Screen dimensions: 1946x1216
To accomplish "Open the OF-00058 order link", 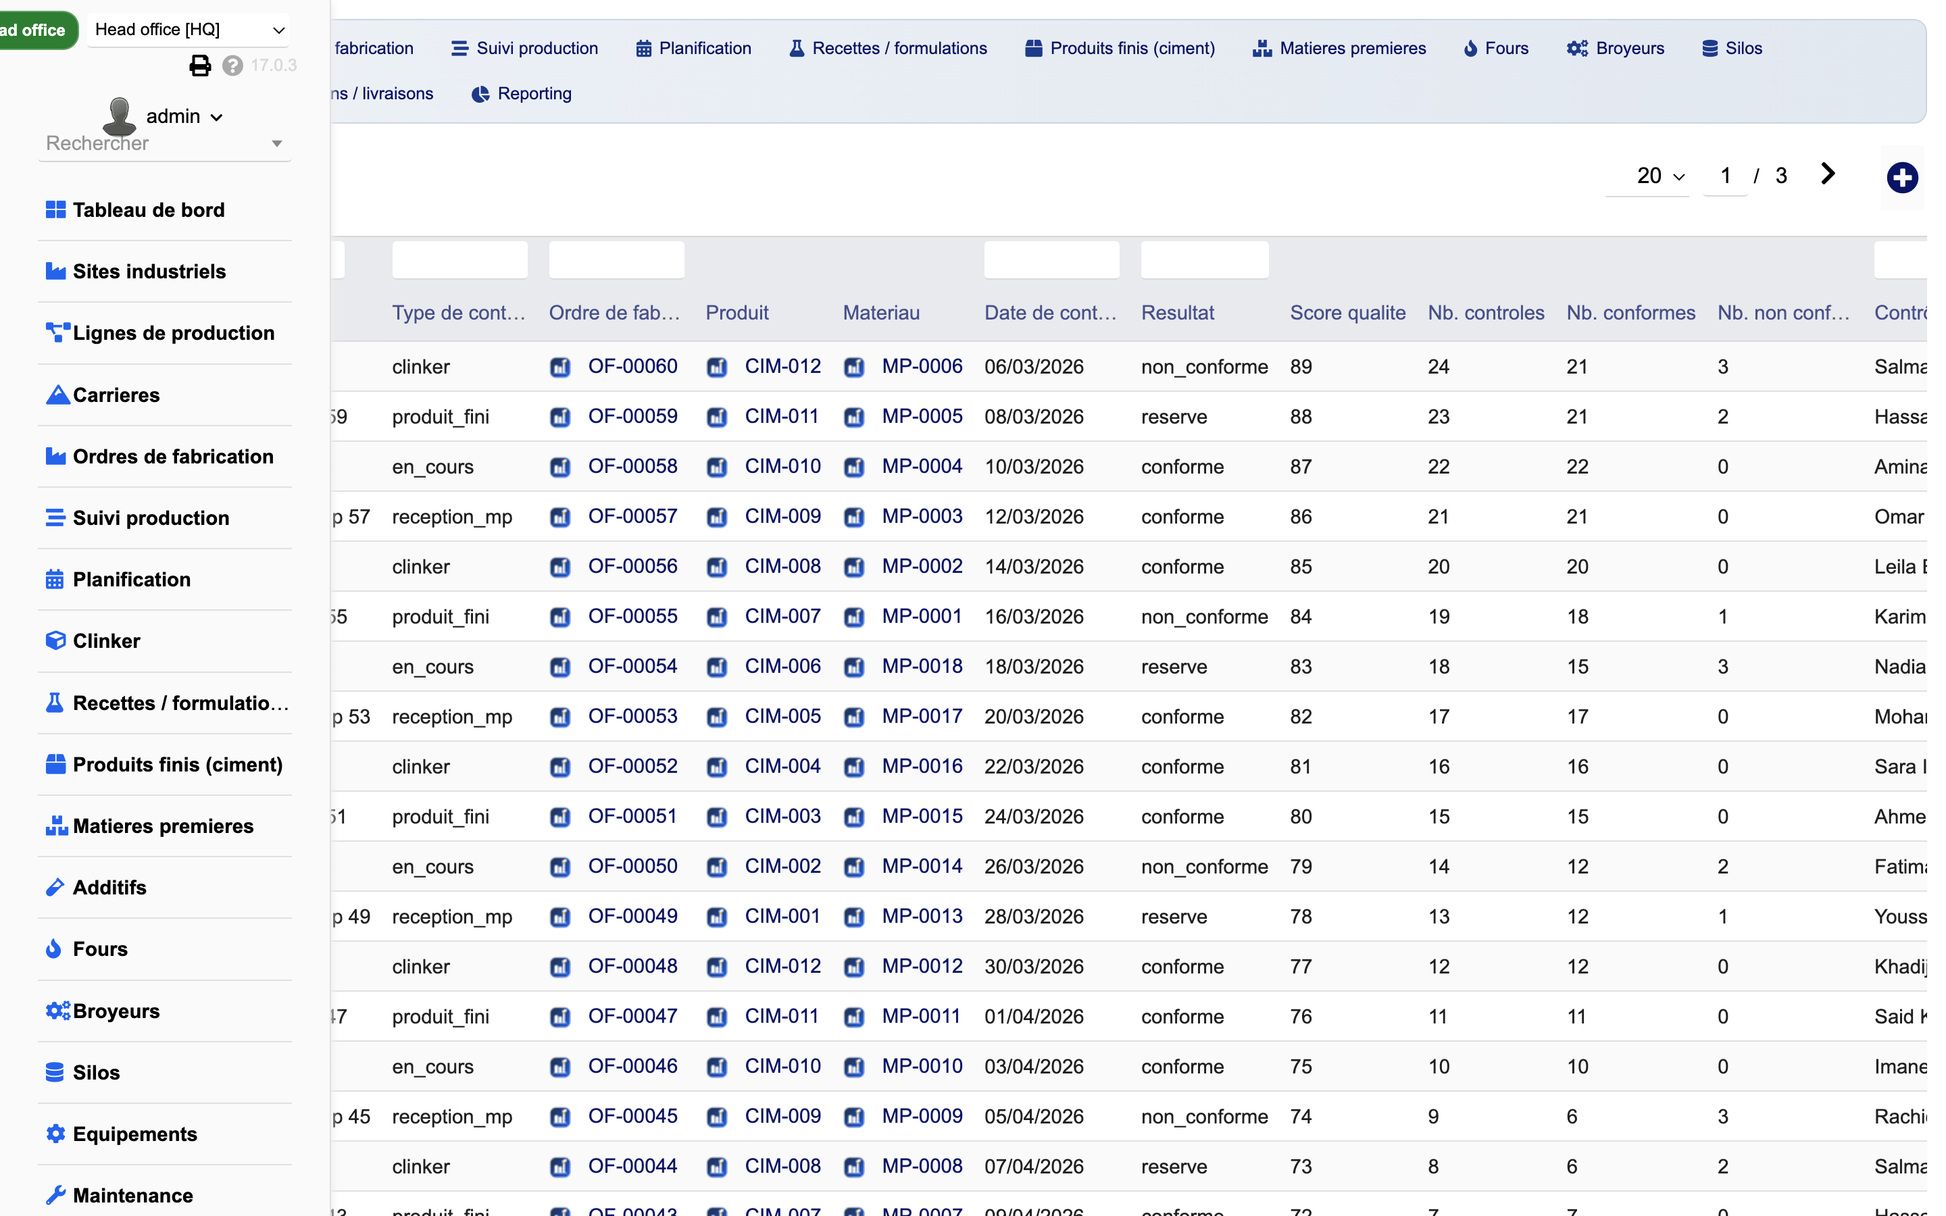I will [x=633, y=467].
